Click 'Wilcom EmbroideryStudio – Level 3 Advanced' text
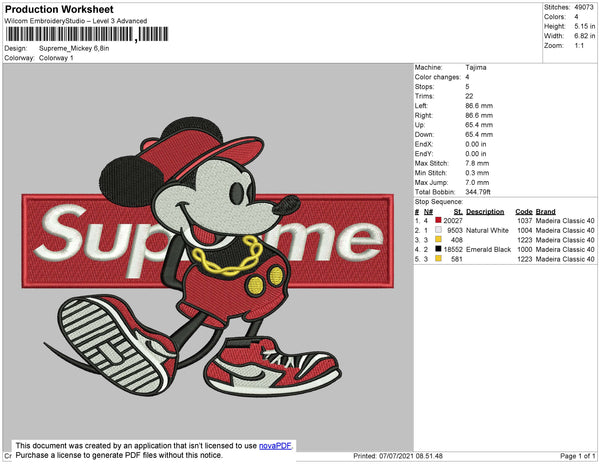The width and height of the screenshot is (600, 464). (76, 21)
